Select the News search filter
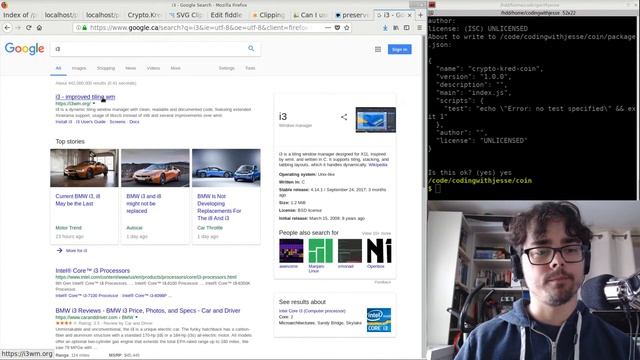640x360 pixels. point(131,68)
